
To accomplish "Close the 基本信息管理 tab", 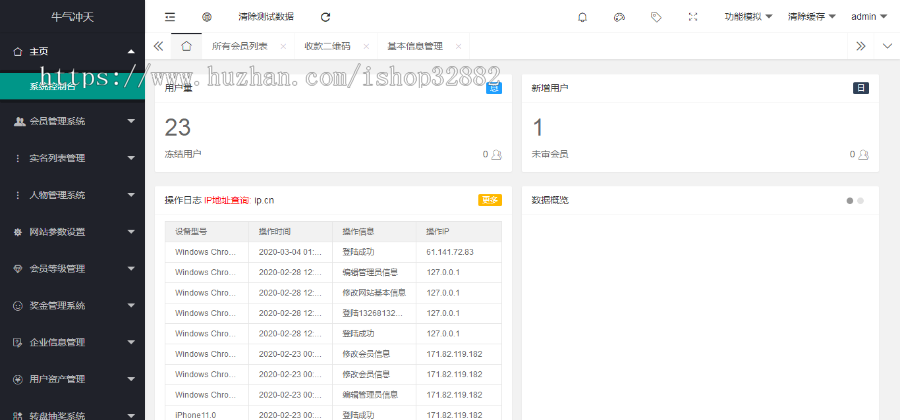I will (x=458, y=47).
